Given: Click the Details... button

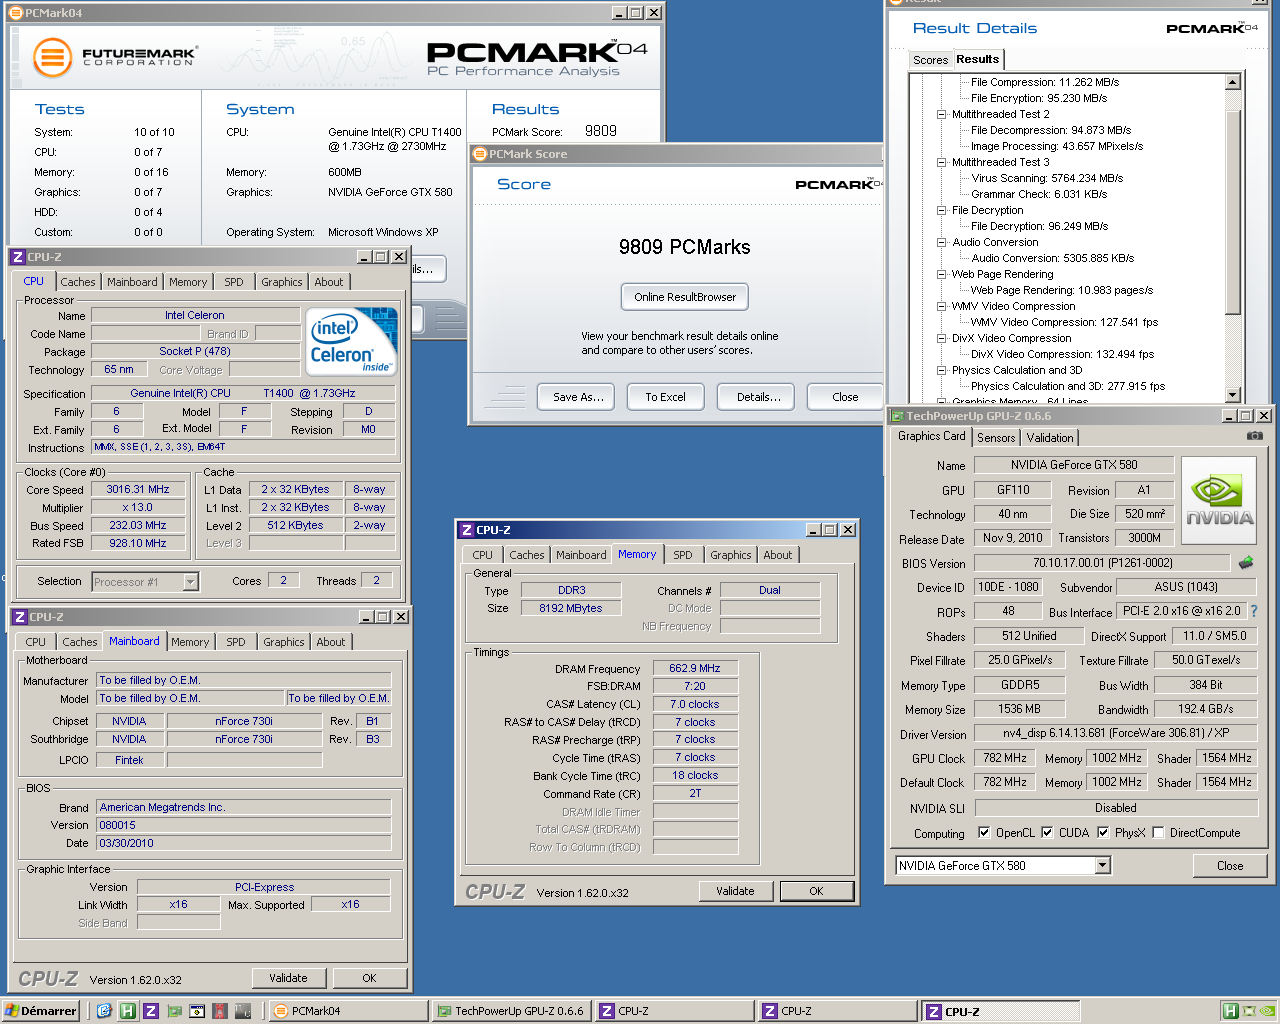Looking at the screenshot, I should [x=759, y=397].
